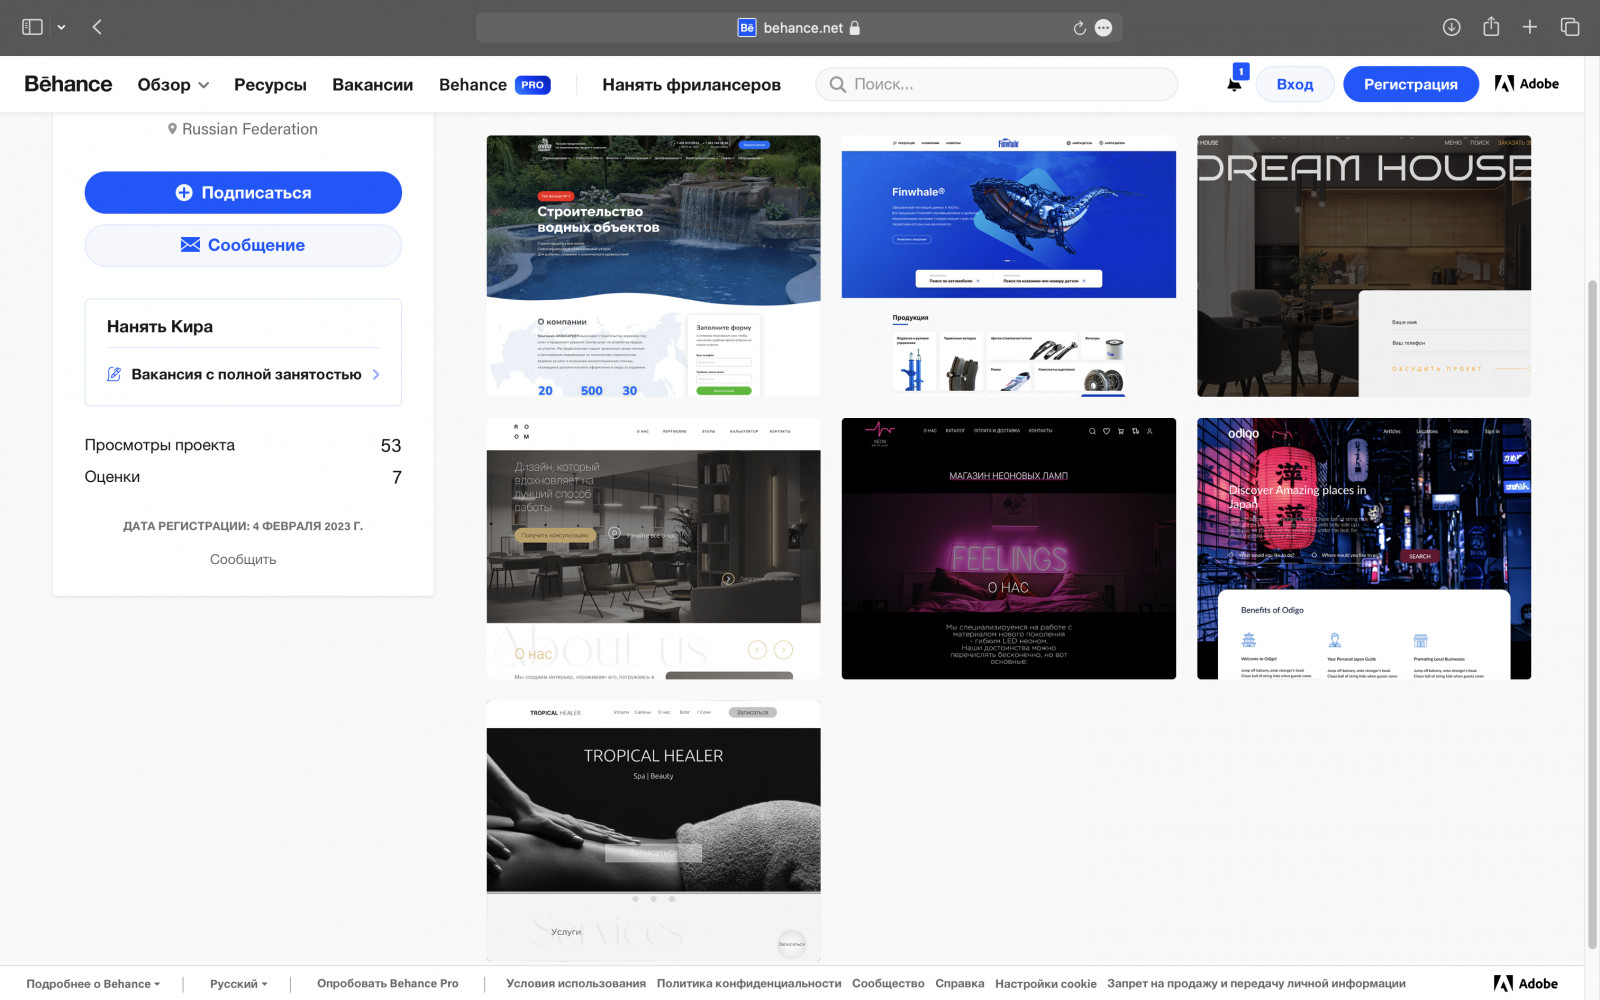The width and height of the screenshot is (1600, 1000).
Task: Click the Сообщить report link
Action: pos(243,559)
